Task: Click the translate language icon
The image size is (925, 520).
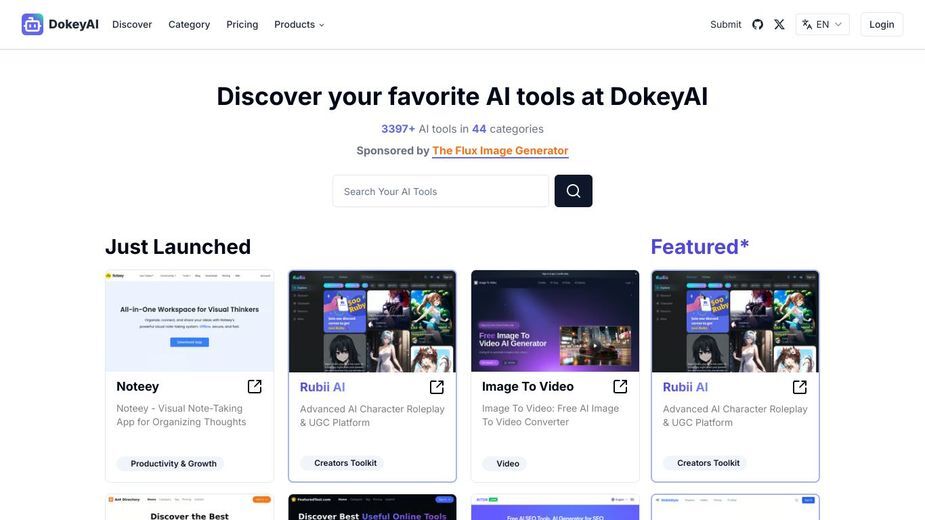Action: [806, 24]
